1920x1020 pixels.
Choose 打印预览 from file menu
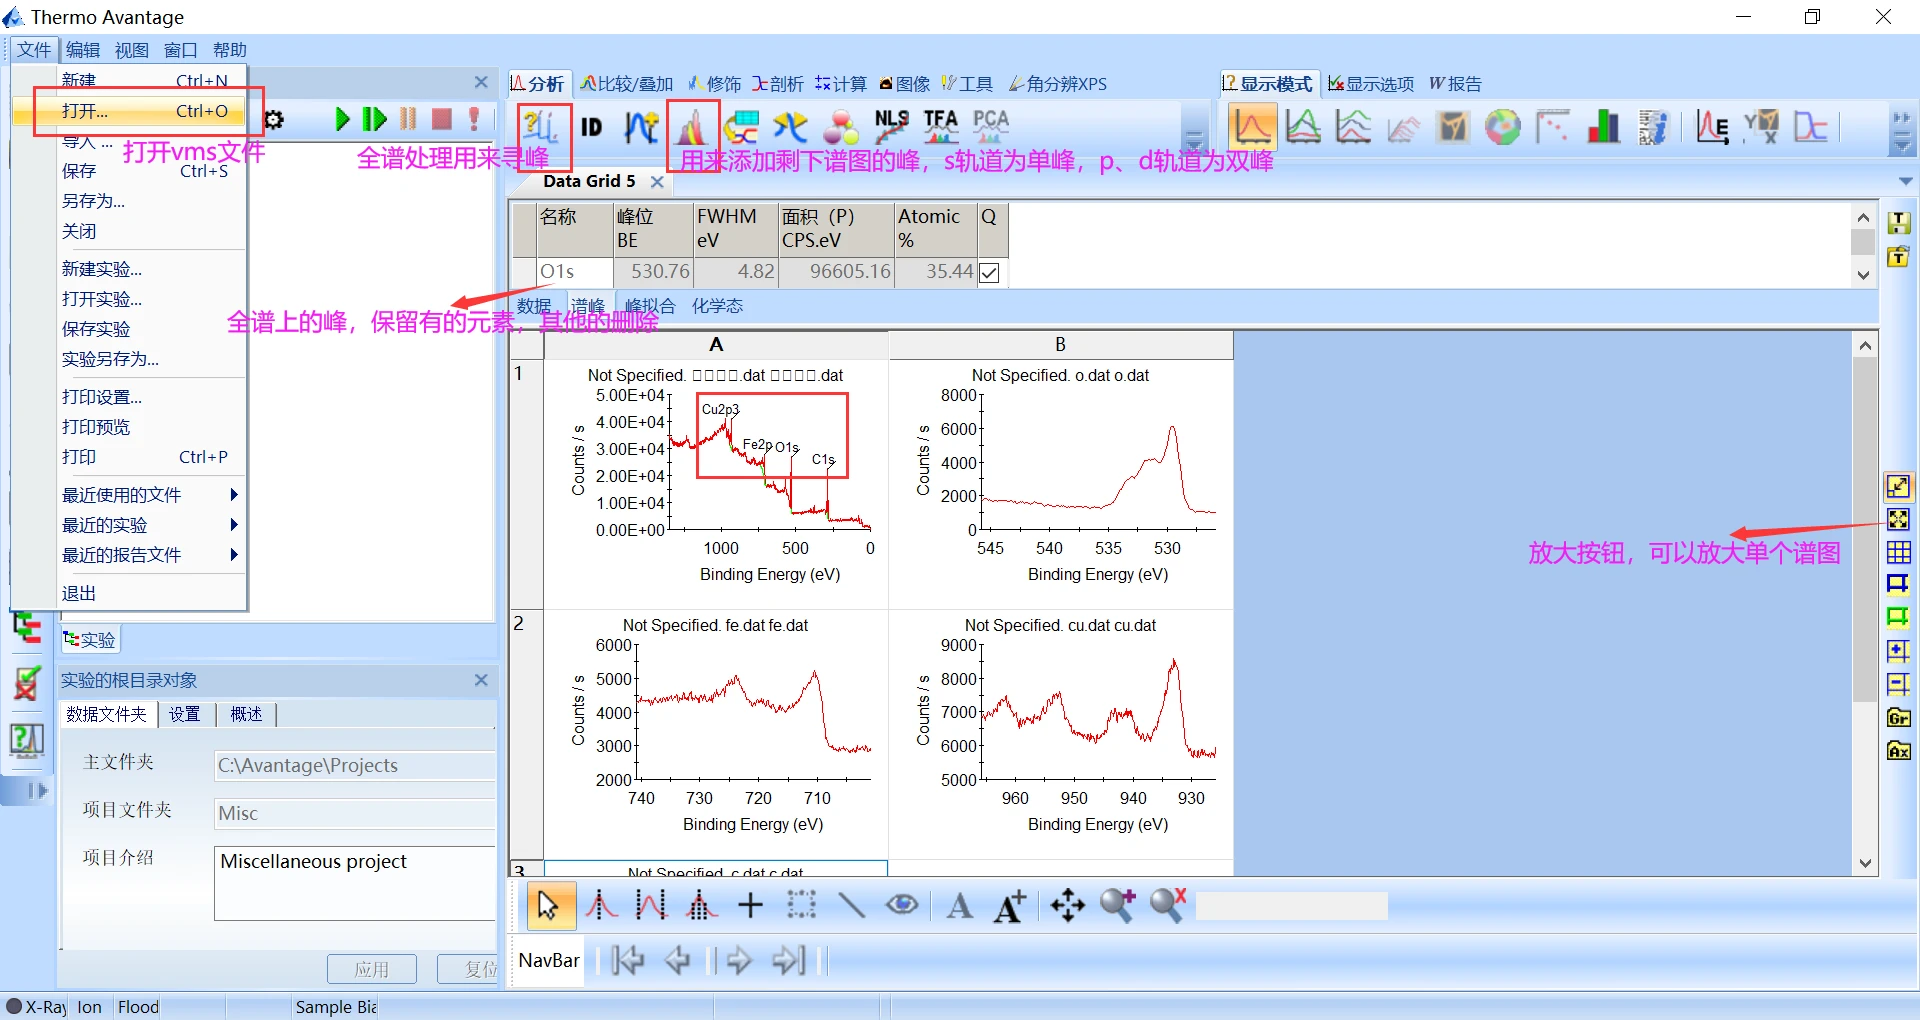(96, 427)
